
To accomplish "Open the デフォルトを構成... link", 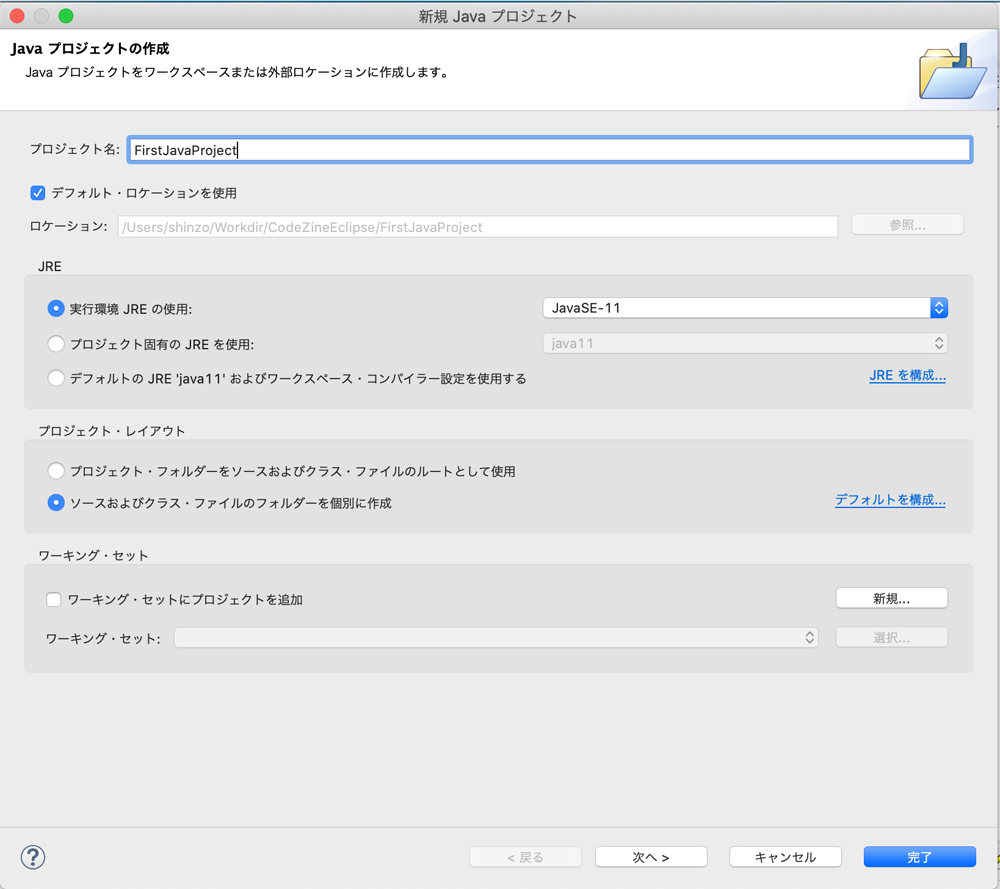I will tap(890, 499).
